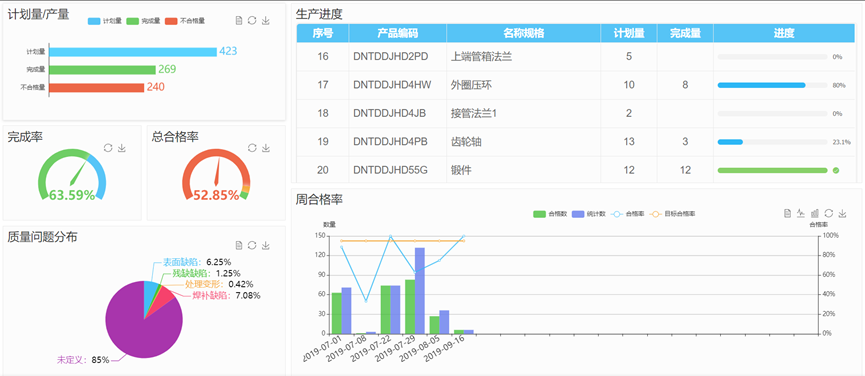
Task: Click the blue 计划量 bar showing 423
Action: click(133, 52)
